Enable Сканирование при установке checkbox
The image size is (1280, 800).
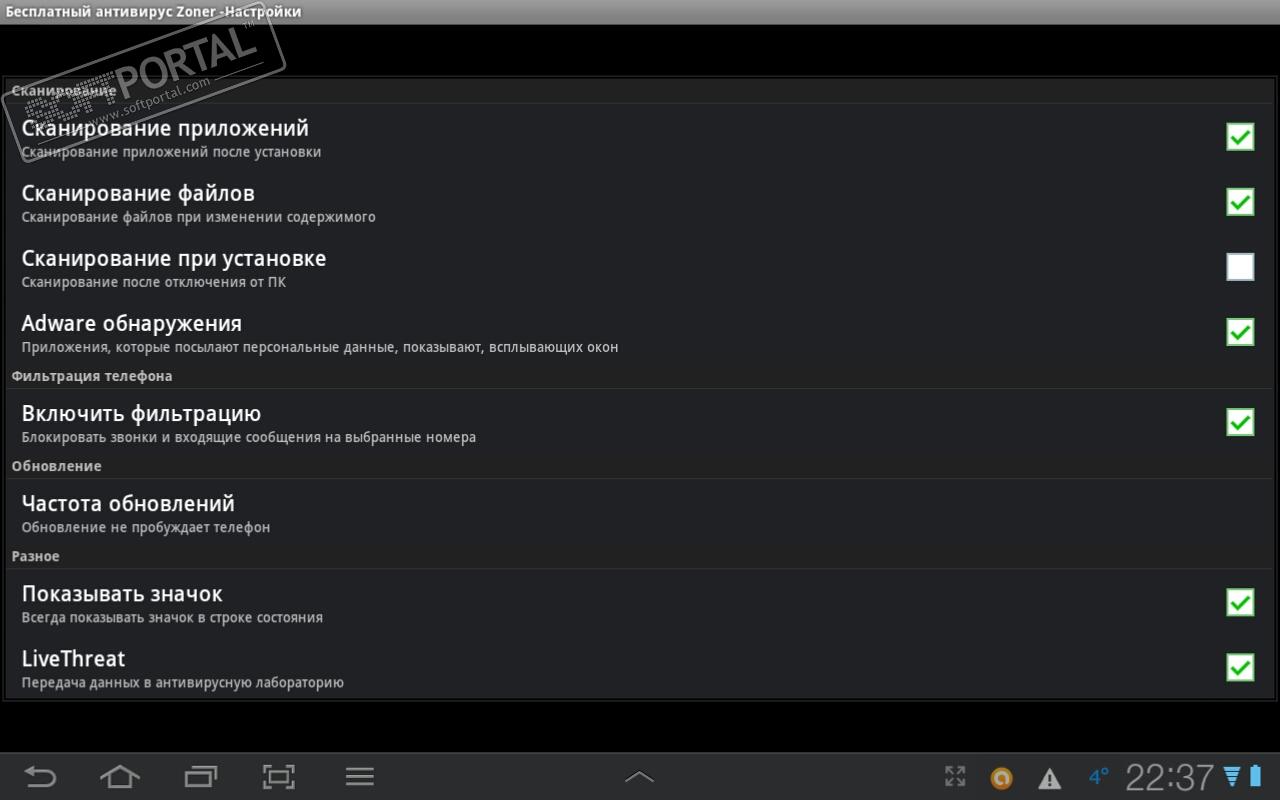pos(1240,267)
